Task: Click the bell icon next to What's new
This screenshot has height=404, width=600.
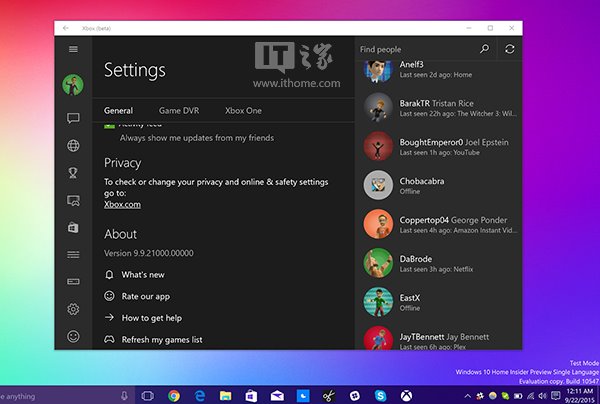Action: click(x=109, y=275)
